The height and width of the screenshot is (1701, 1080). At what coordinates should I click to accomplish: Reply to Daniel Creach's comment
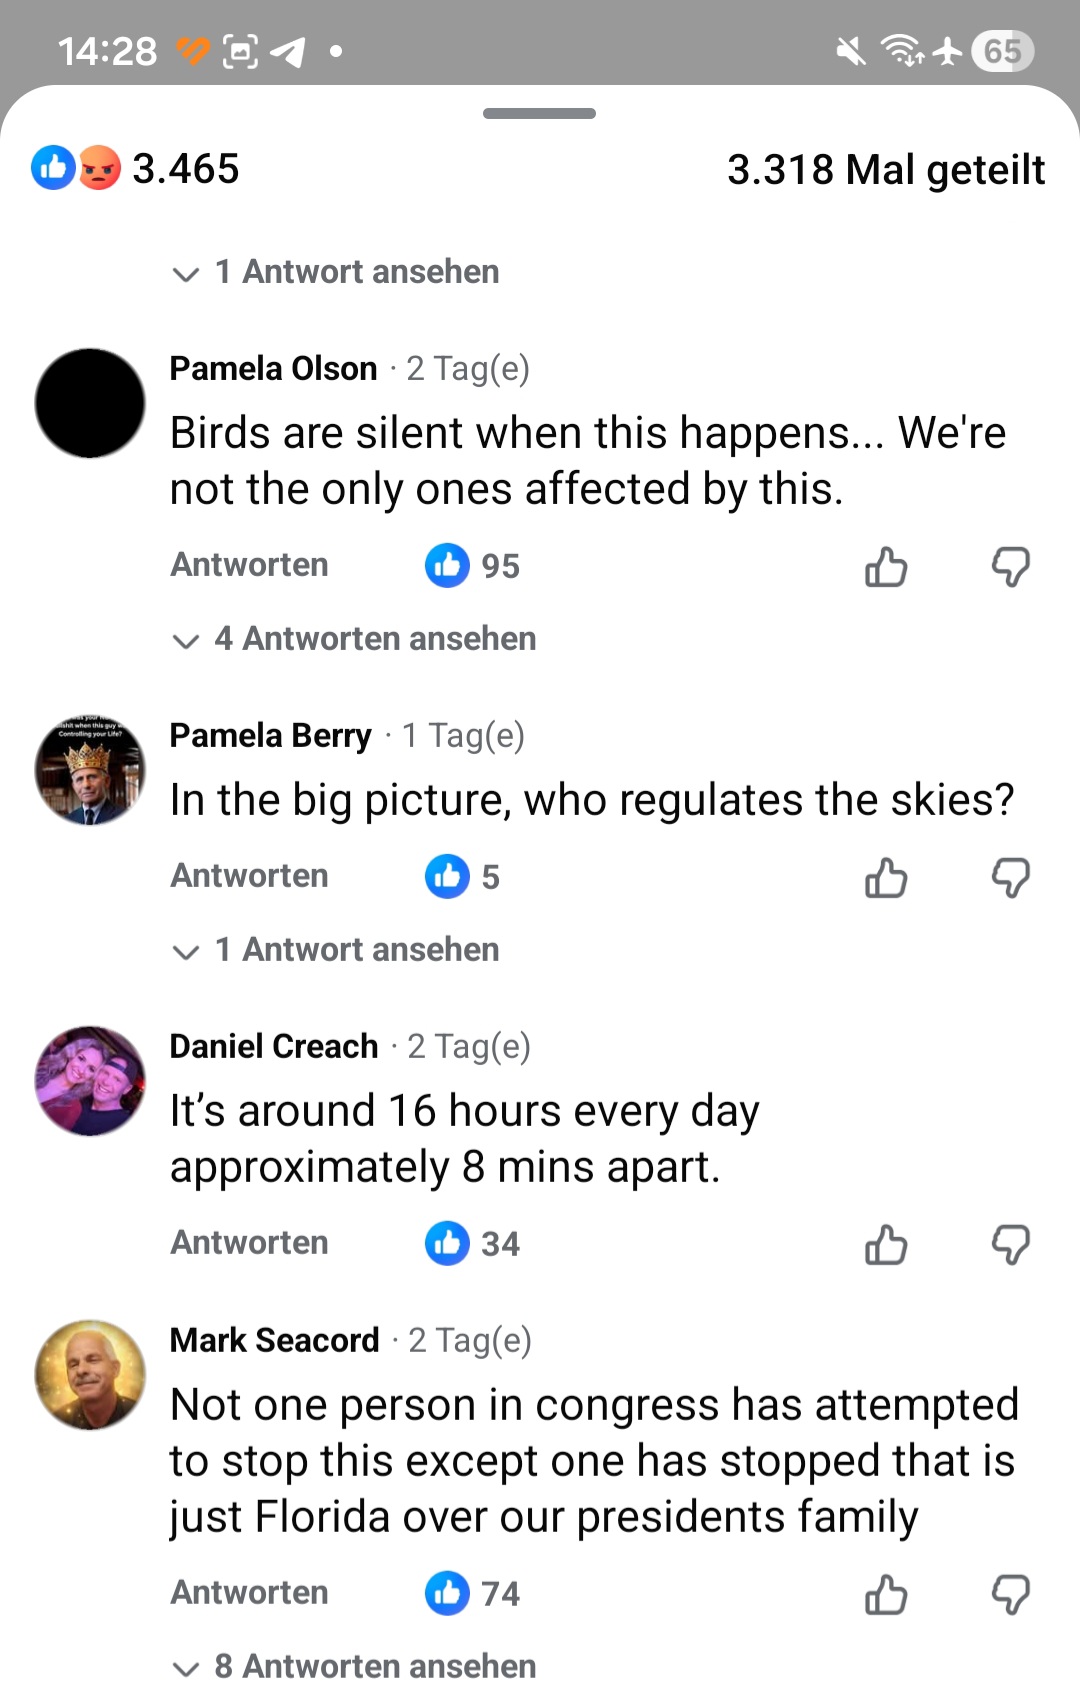(x=249, y=1243)
